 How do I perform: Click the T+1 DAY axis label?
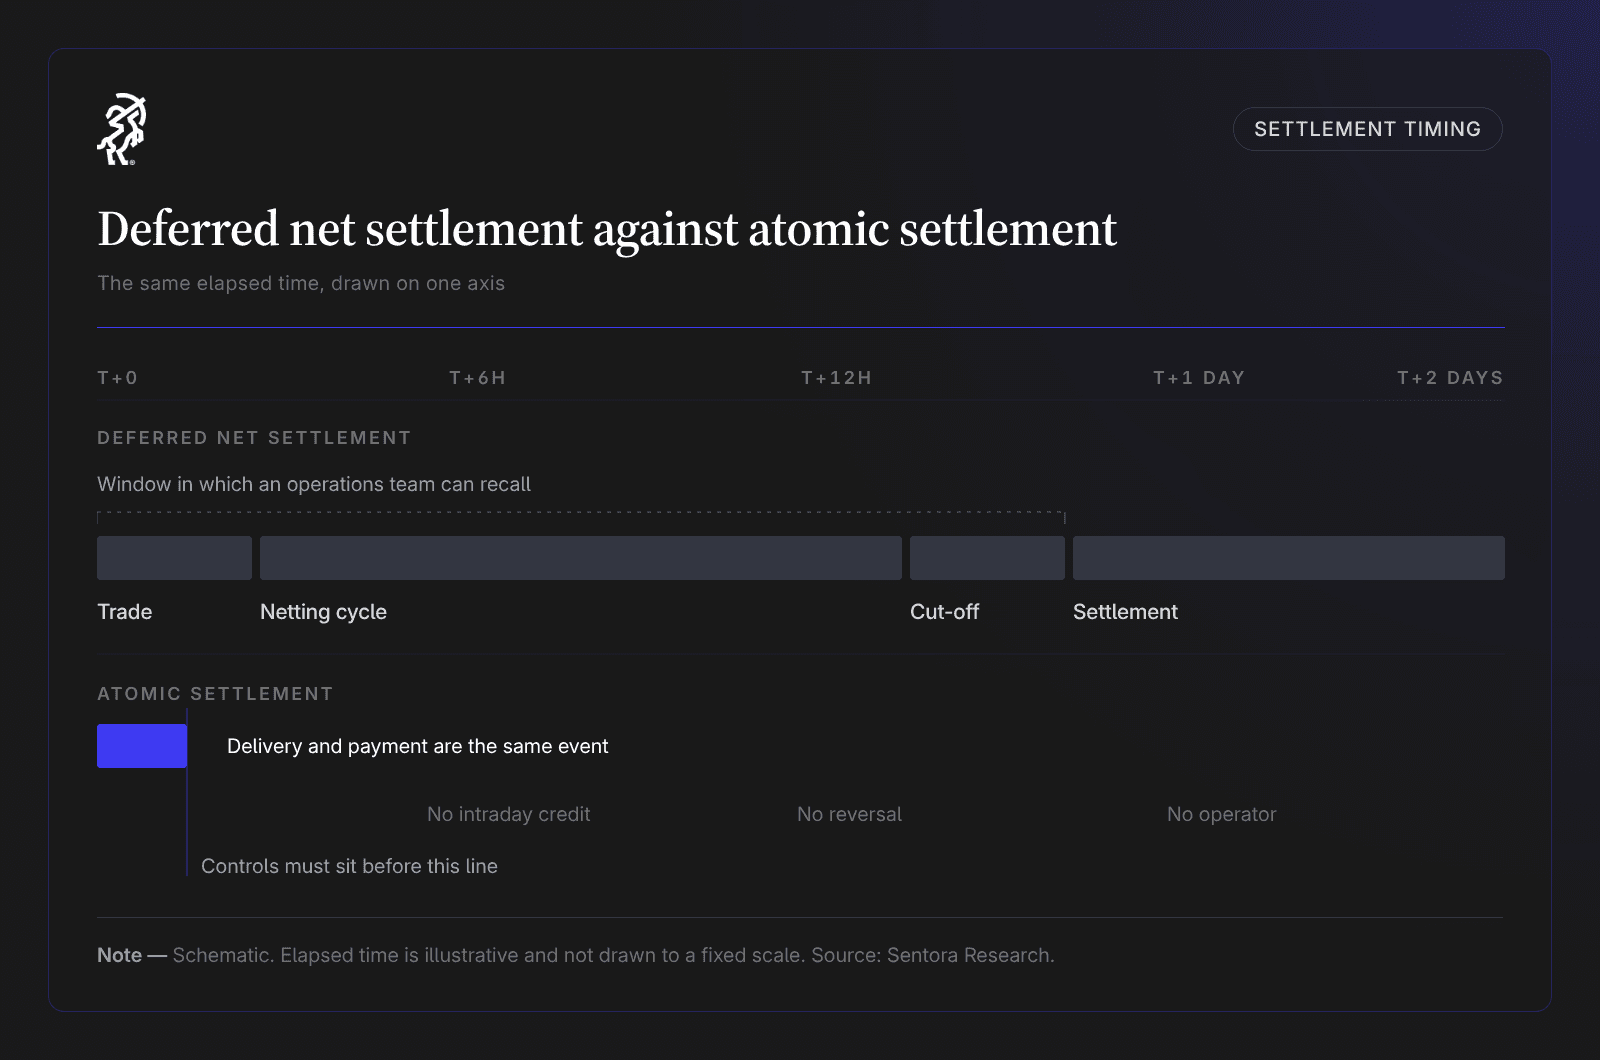[1199, 378]
